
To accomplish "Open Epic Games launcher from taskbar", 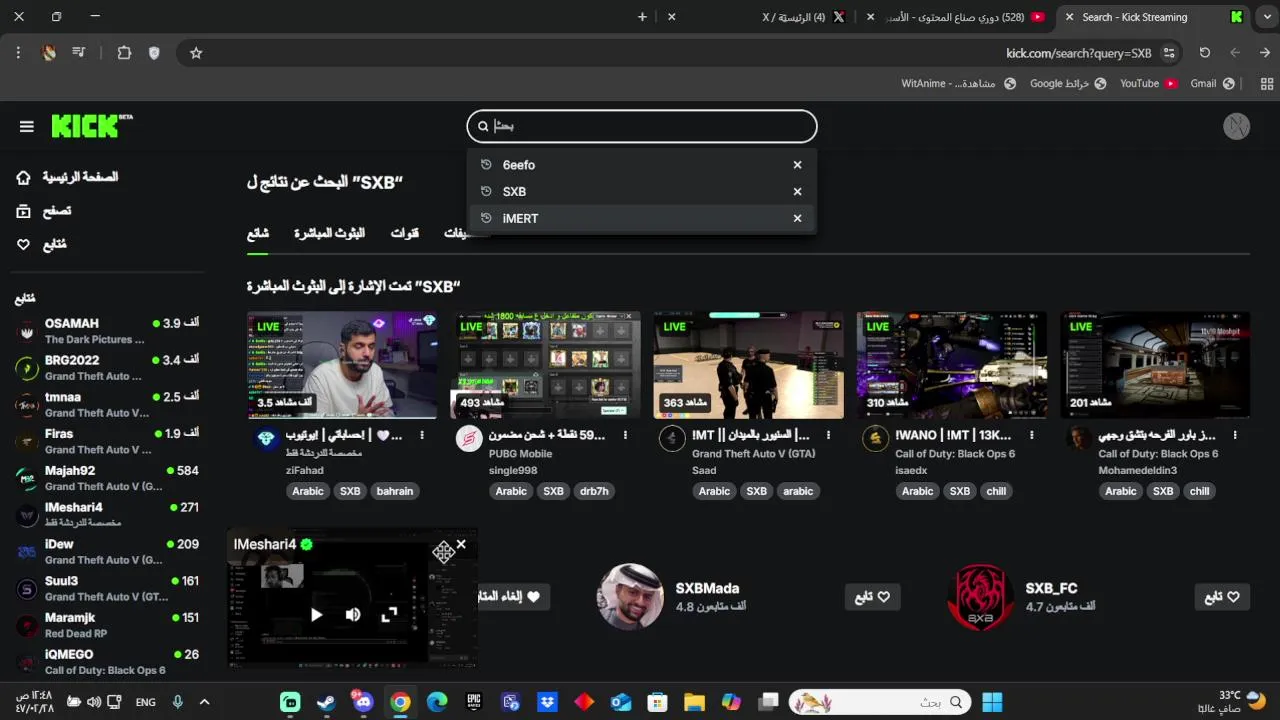I will [x=474, y=702].
